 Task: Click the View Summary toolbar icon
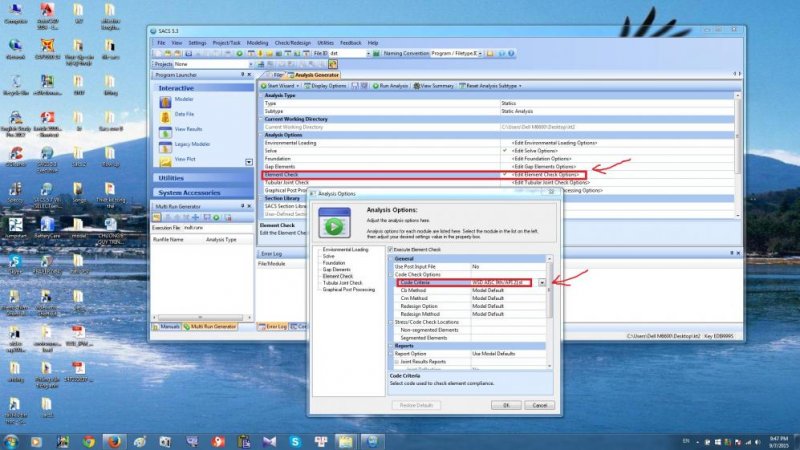click(416, 86)
